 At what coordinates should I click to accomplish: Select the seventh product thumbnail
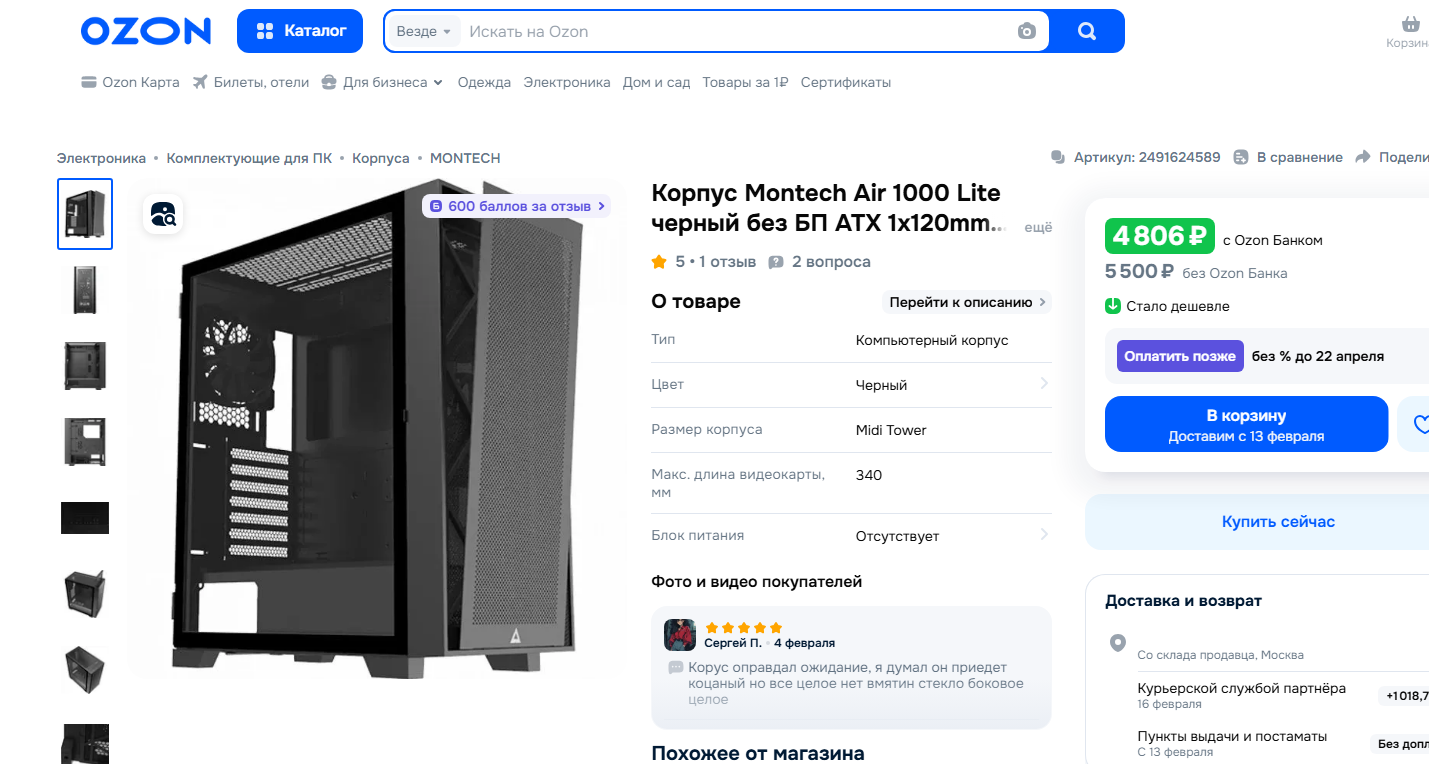pos(85,670)
